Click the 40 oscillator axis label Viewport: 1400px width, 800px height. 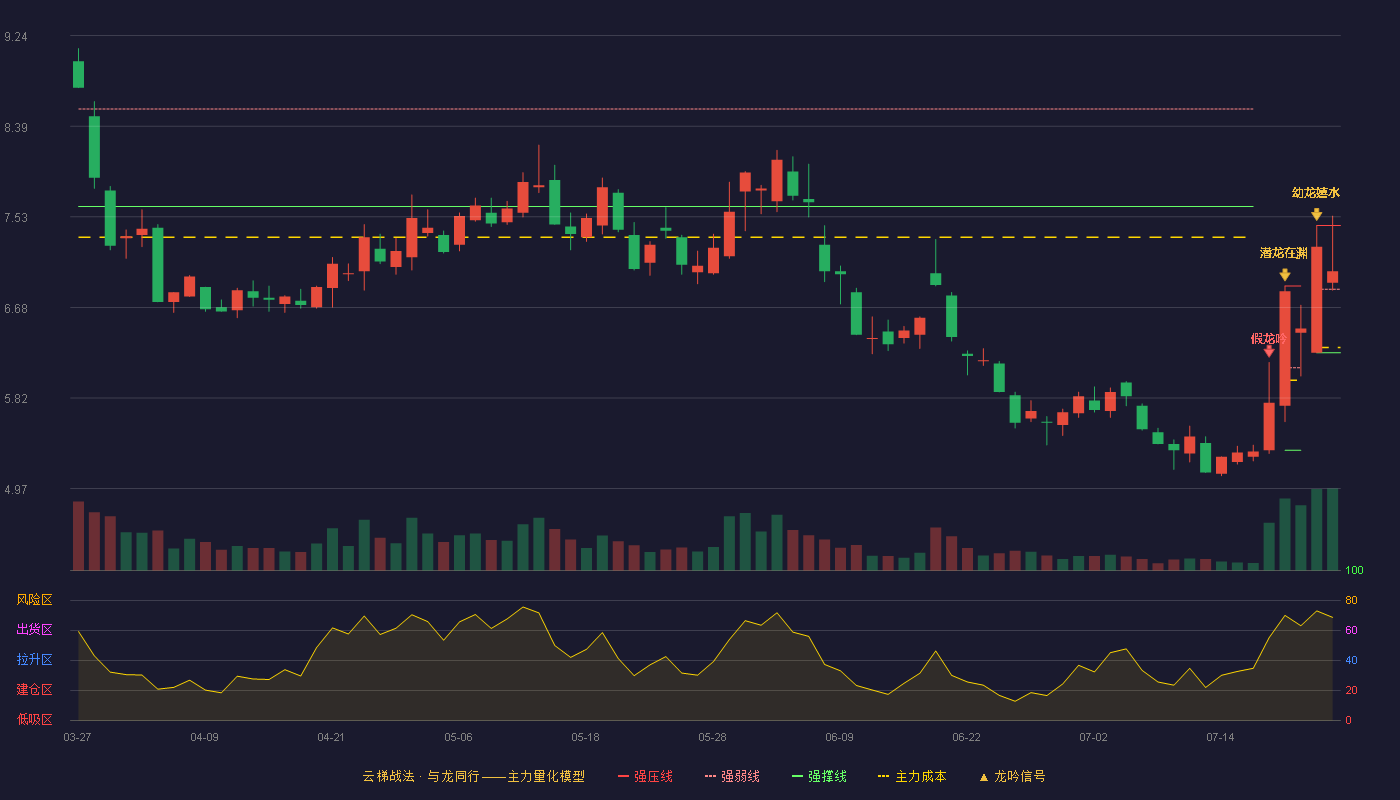point(1351,660)
